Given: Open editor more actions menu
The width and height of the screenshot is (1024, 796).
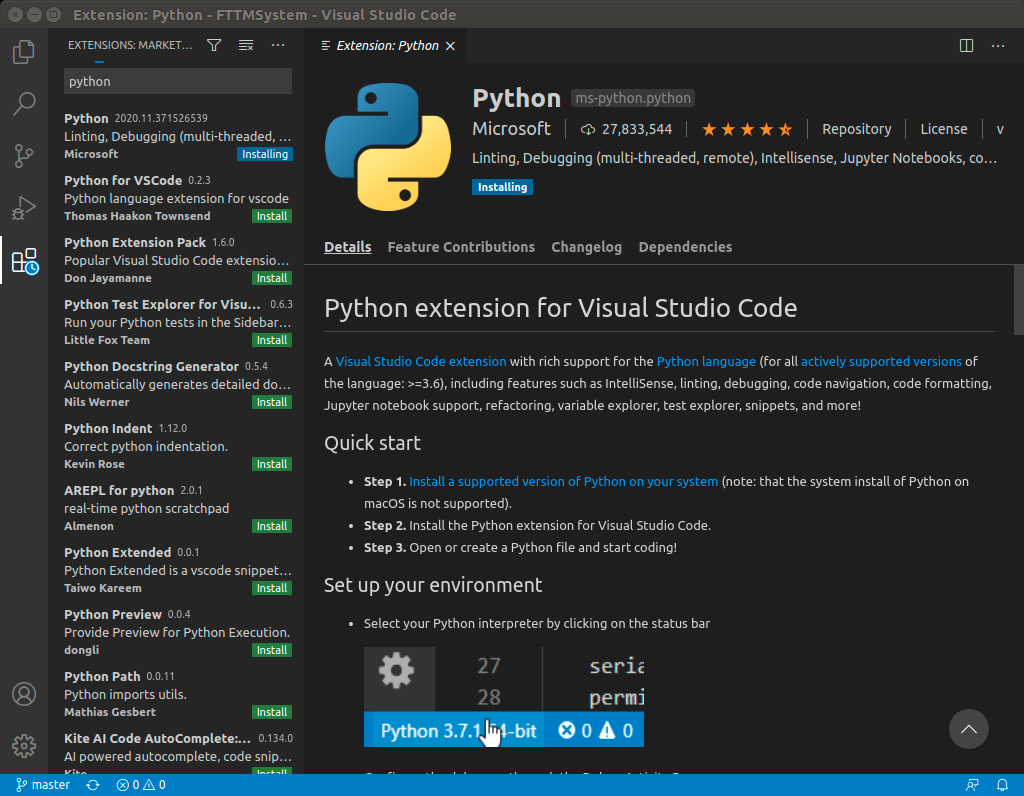Looking at the screenshot, I should click(x=998, y=46).
